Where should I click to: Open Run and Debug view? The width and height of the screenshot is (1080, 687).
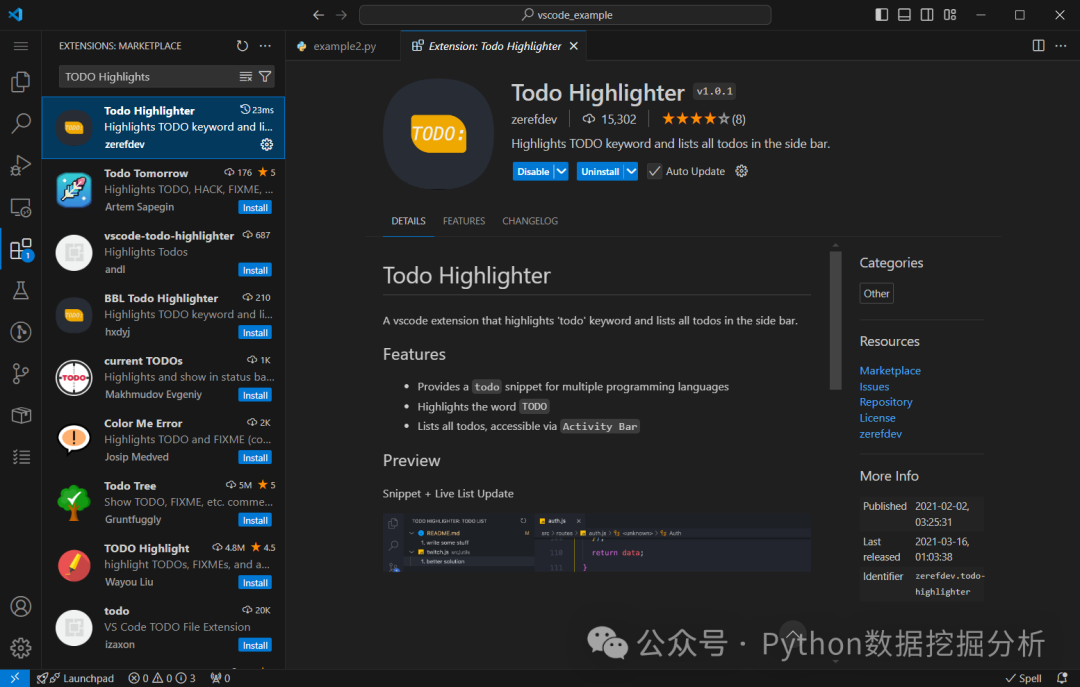[21, 165]
